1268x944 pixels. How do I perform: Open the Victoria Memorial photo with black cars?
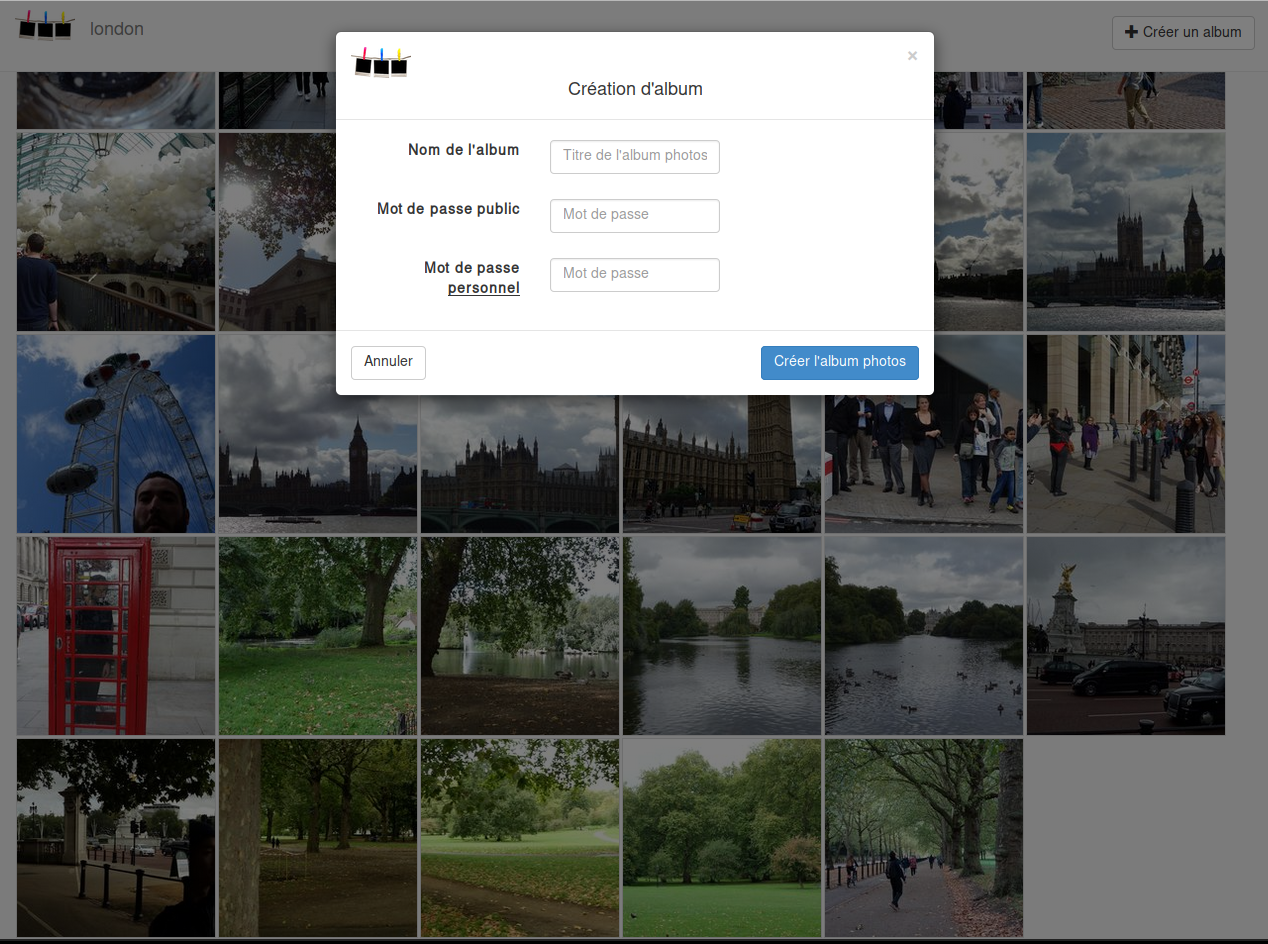[1126, 636]
